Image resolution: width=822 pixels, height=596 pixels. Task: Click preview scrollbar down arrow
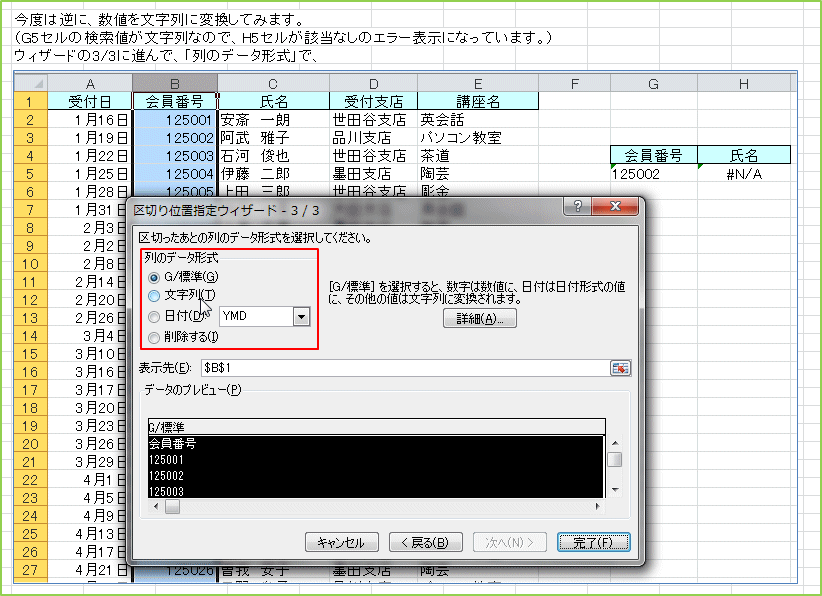point(615,490)
